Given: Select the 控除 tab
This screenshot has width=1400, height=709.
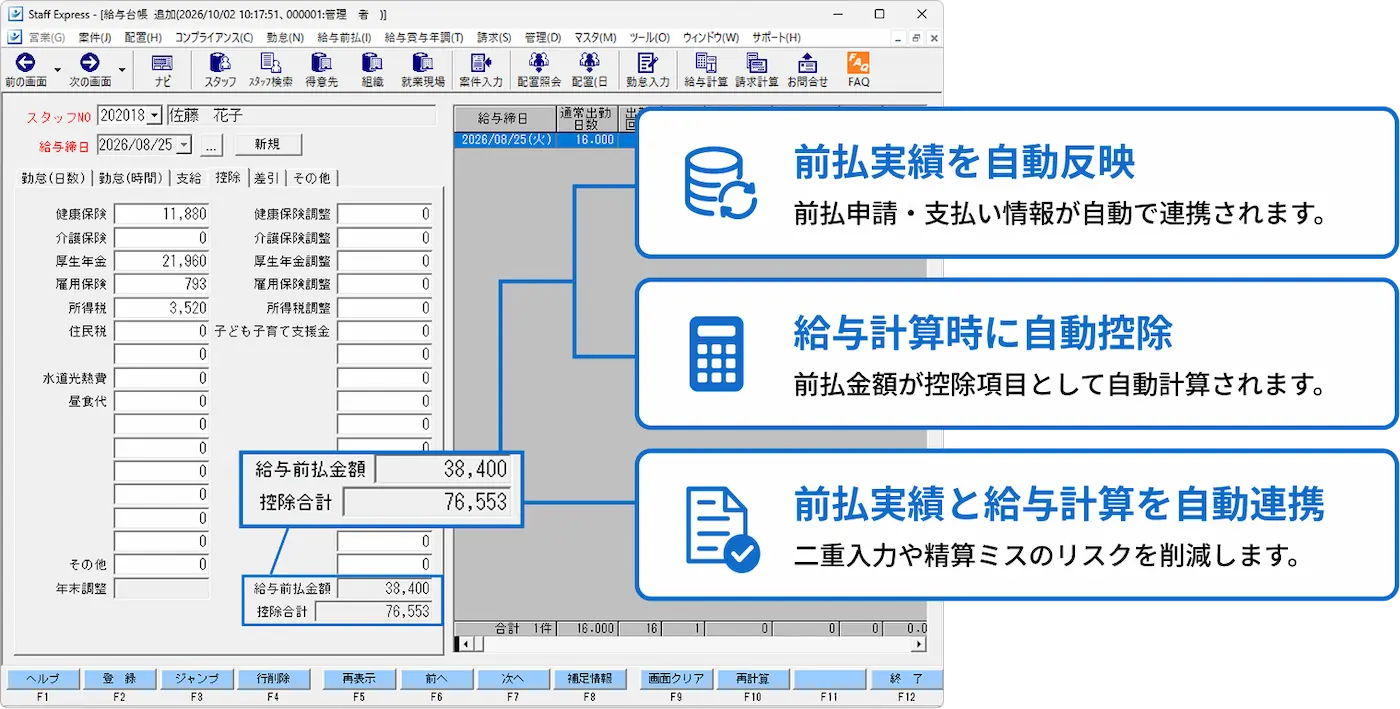Looking at the screenshot, I should (228, 177).
